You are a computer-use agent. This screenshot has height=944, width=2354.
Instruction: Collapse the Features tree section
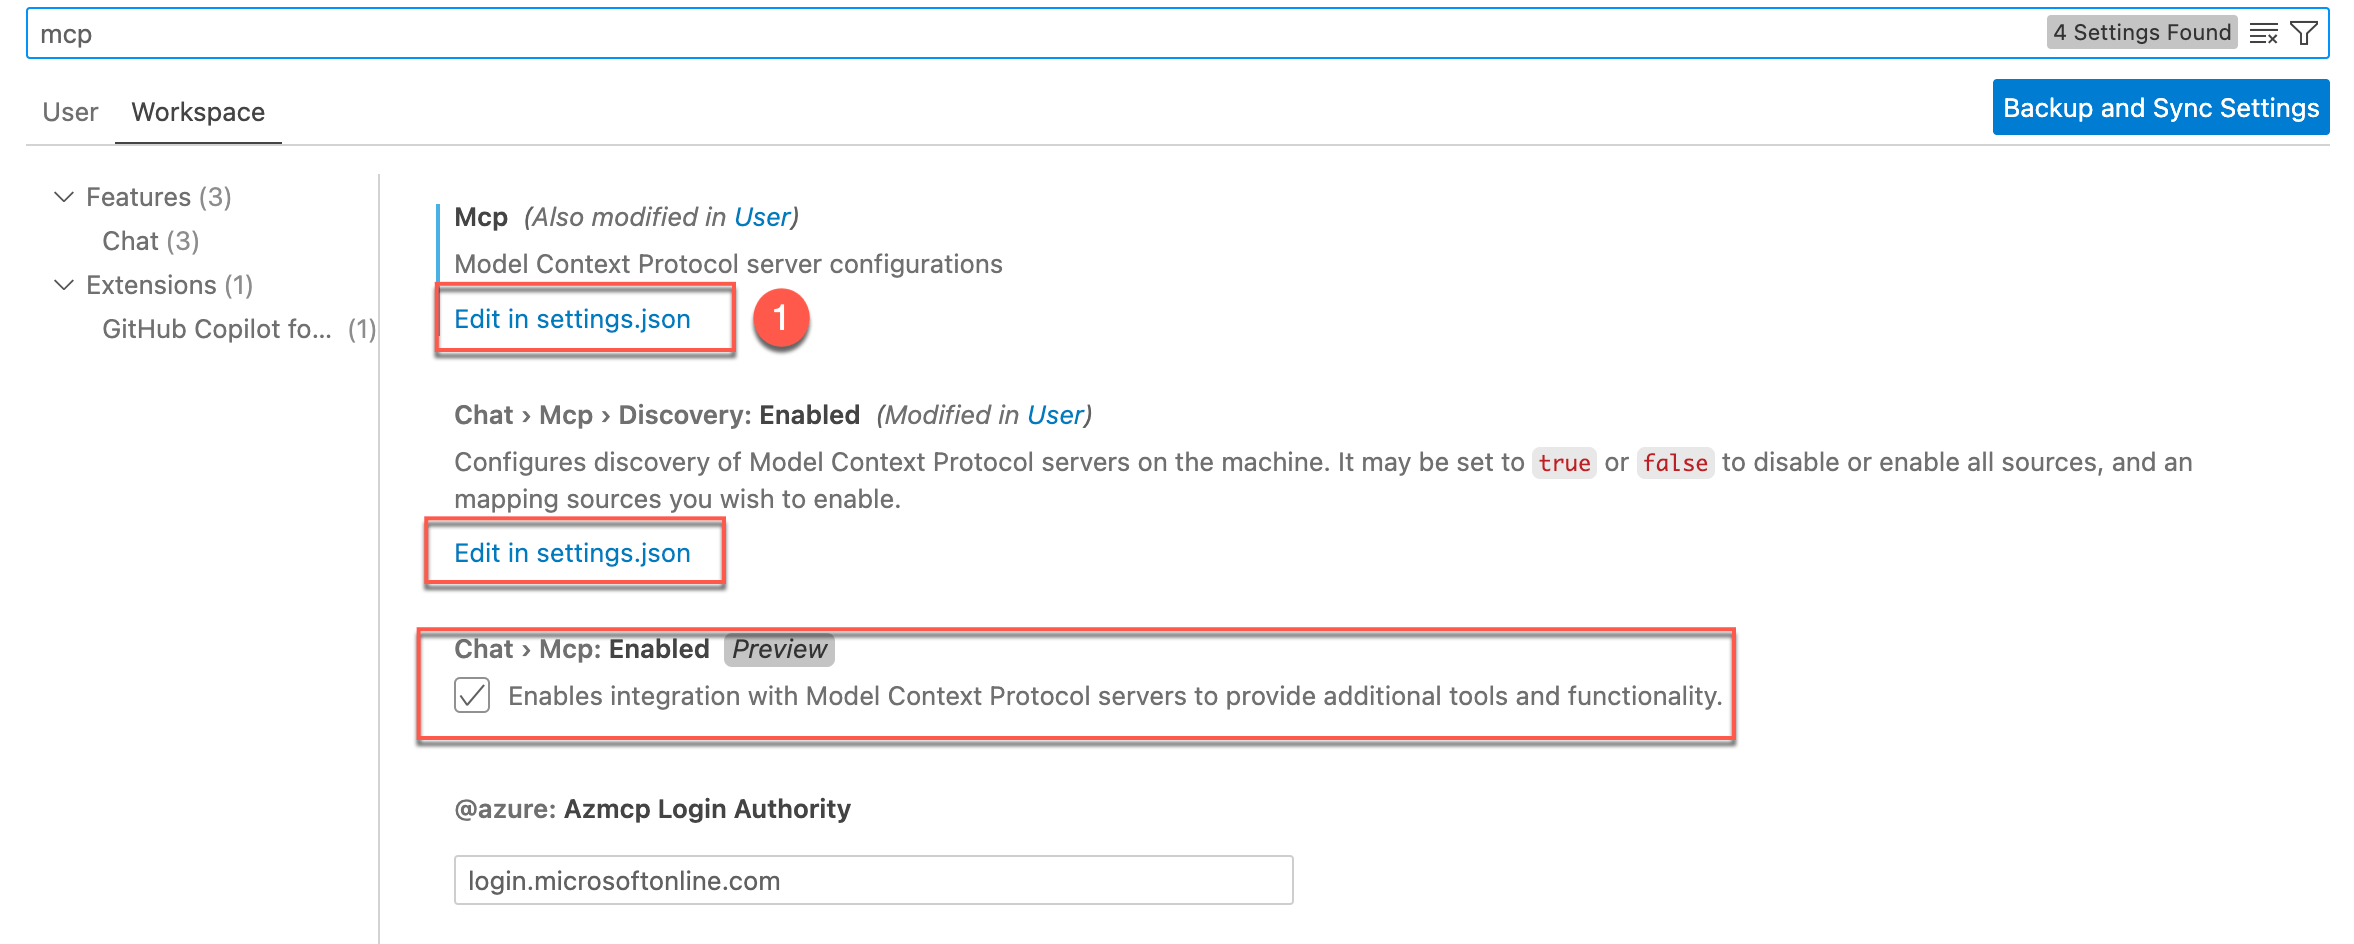click(x=62, y=196)
